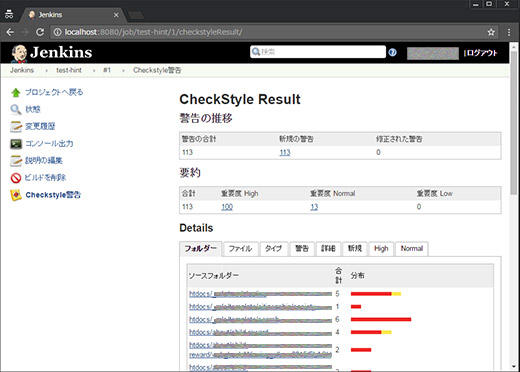Focus the Jenkins search box
The height and width of the screenshot is (372, 520).
pyautogui.click(x=318, y=52)
